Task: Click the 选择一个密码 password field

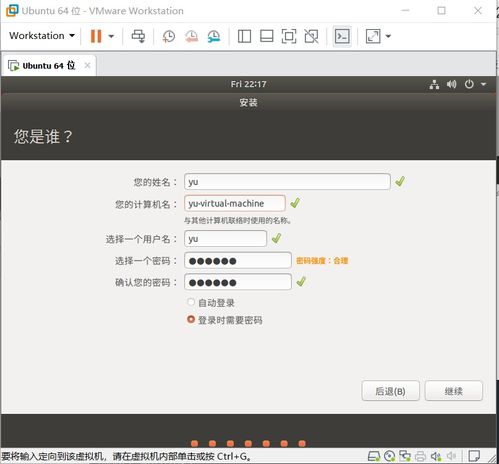Action: [x=238, y=261]
